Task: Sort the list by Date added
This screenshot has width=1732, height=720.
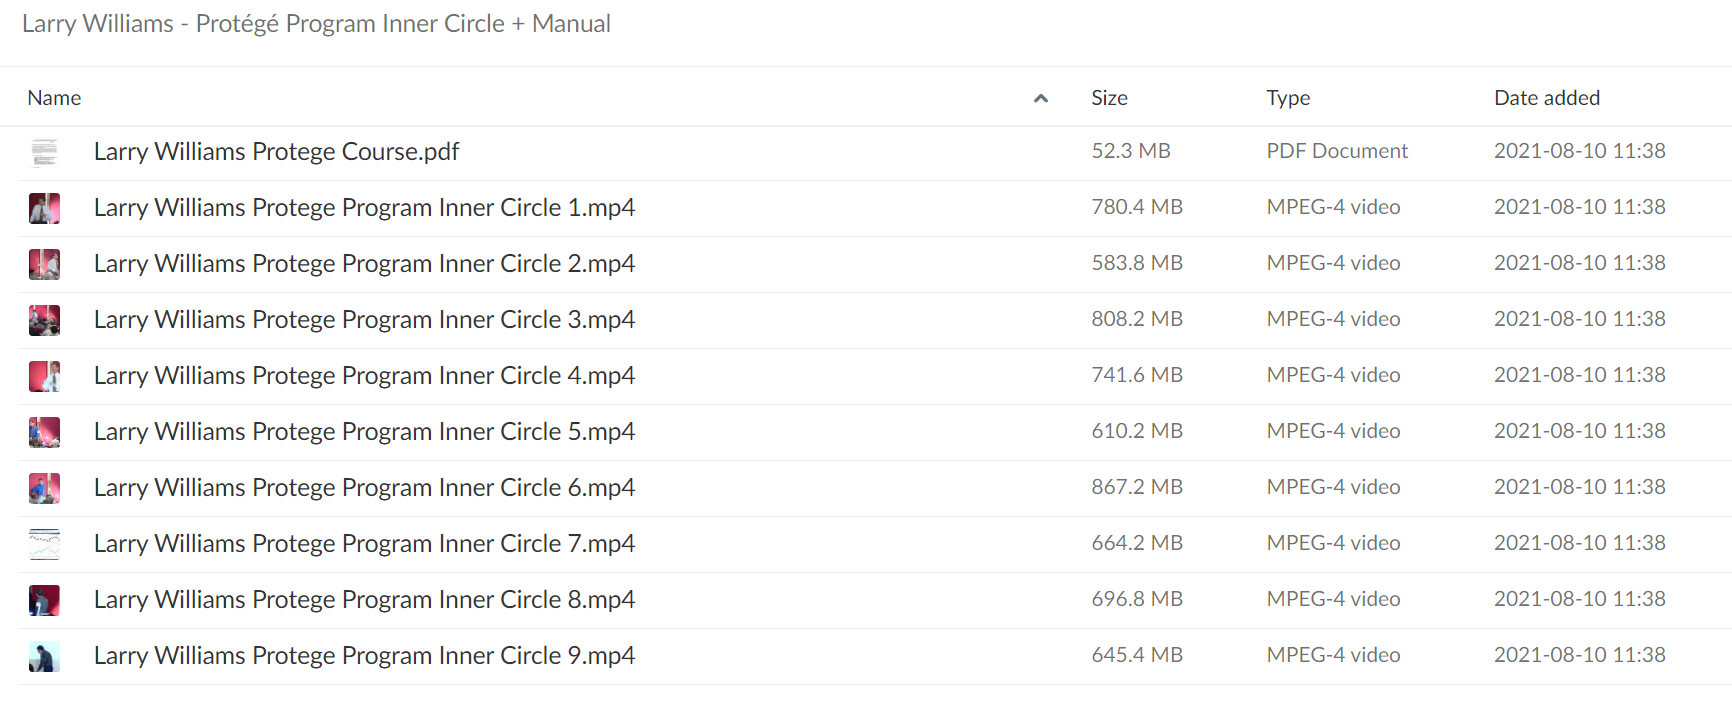Action: (1547, 98)
